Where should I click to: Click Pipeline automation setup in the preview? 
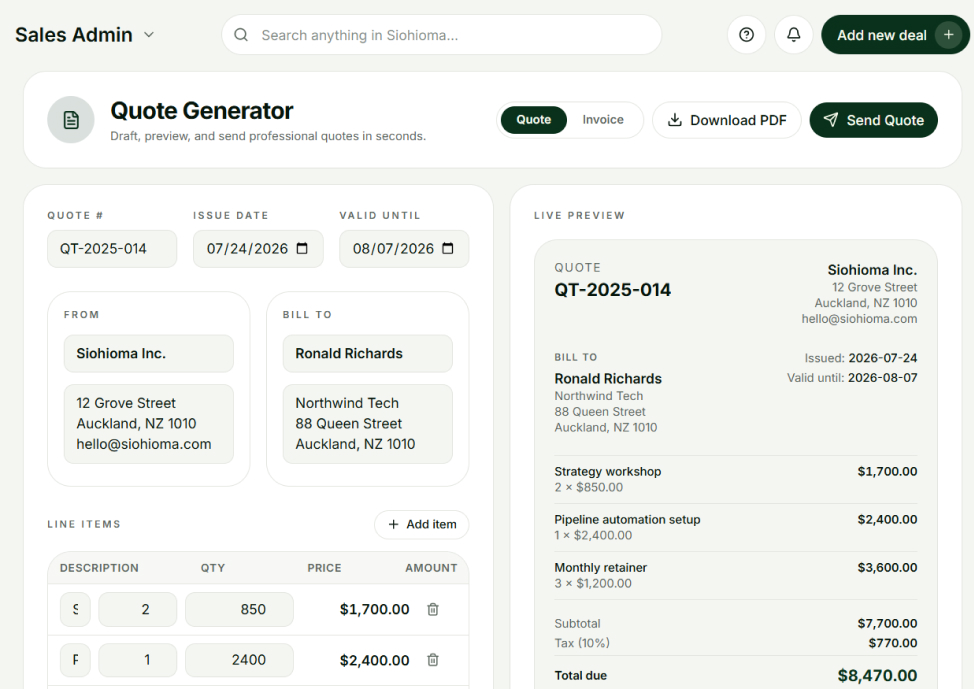(x=627, y=519)
